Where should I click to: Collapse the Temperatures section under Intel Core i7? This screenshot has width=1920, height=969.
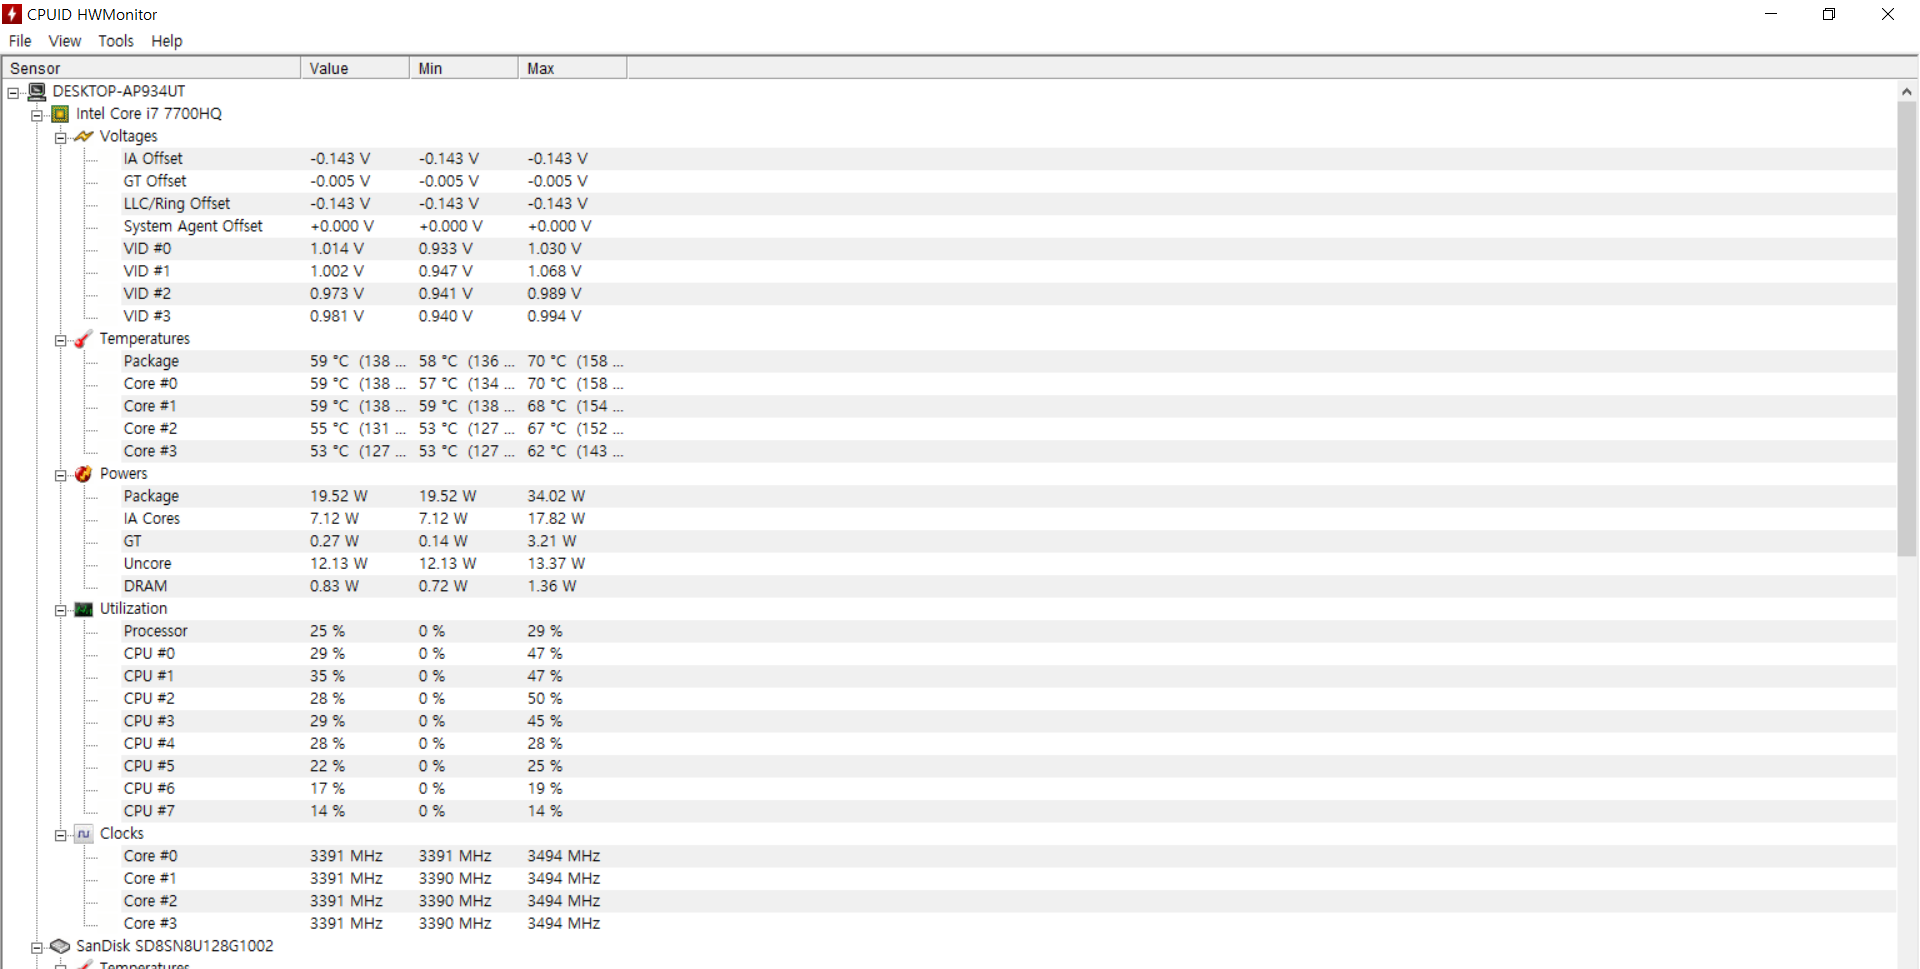pos(61,340)
